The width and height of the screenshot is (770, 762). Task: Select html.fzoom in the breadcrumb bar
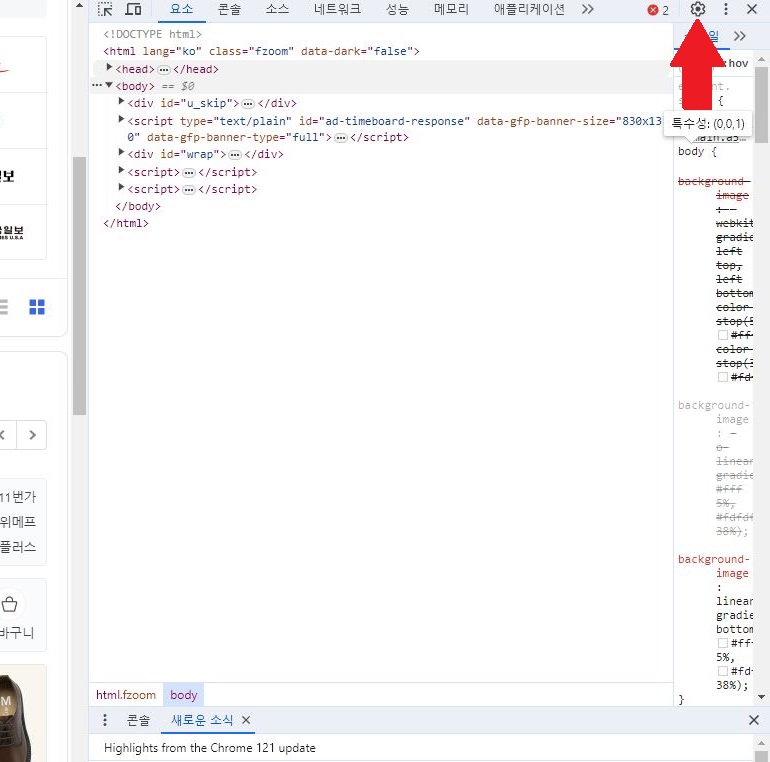tap(126, 695)
